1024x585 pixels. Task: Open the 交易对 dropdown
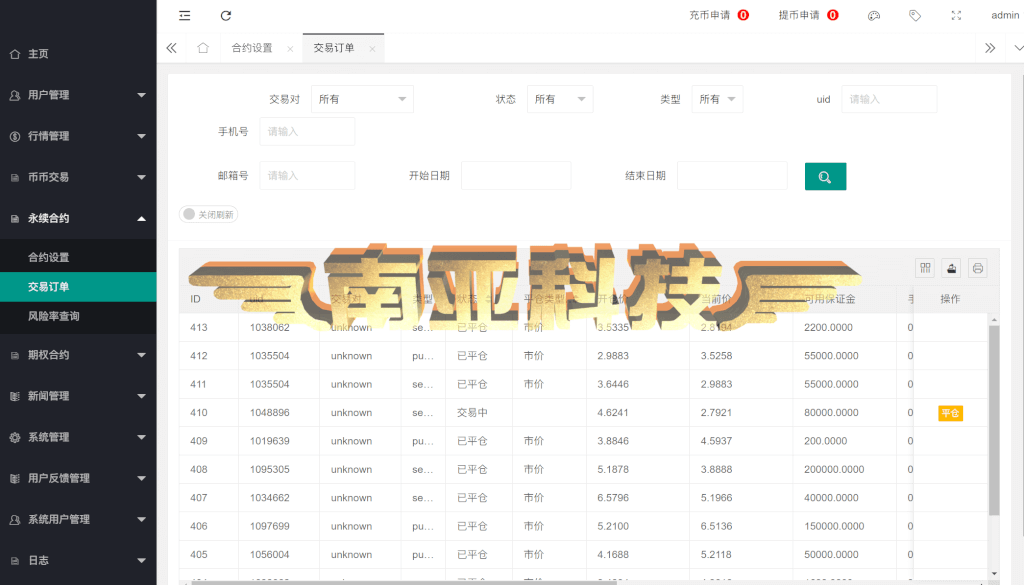(362, 99)
